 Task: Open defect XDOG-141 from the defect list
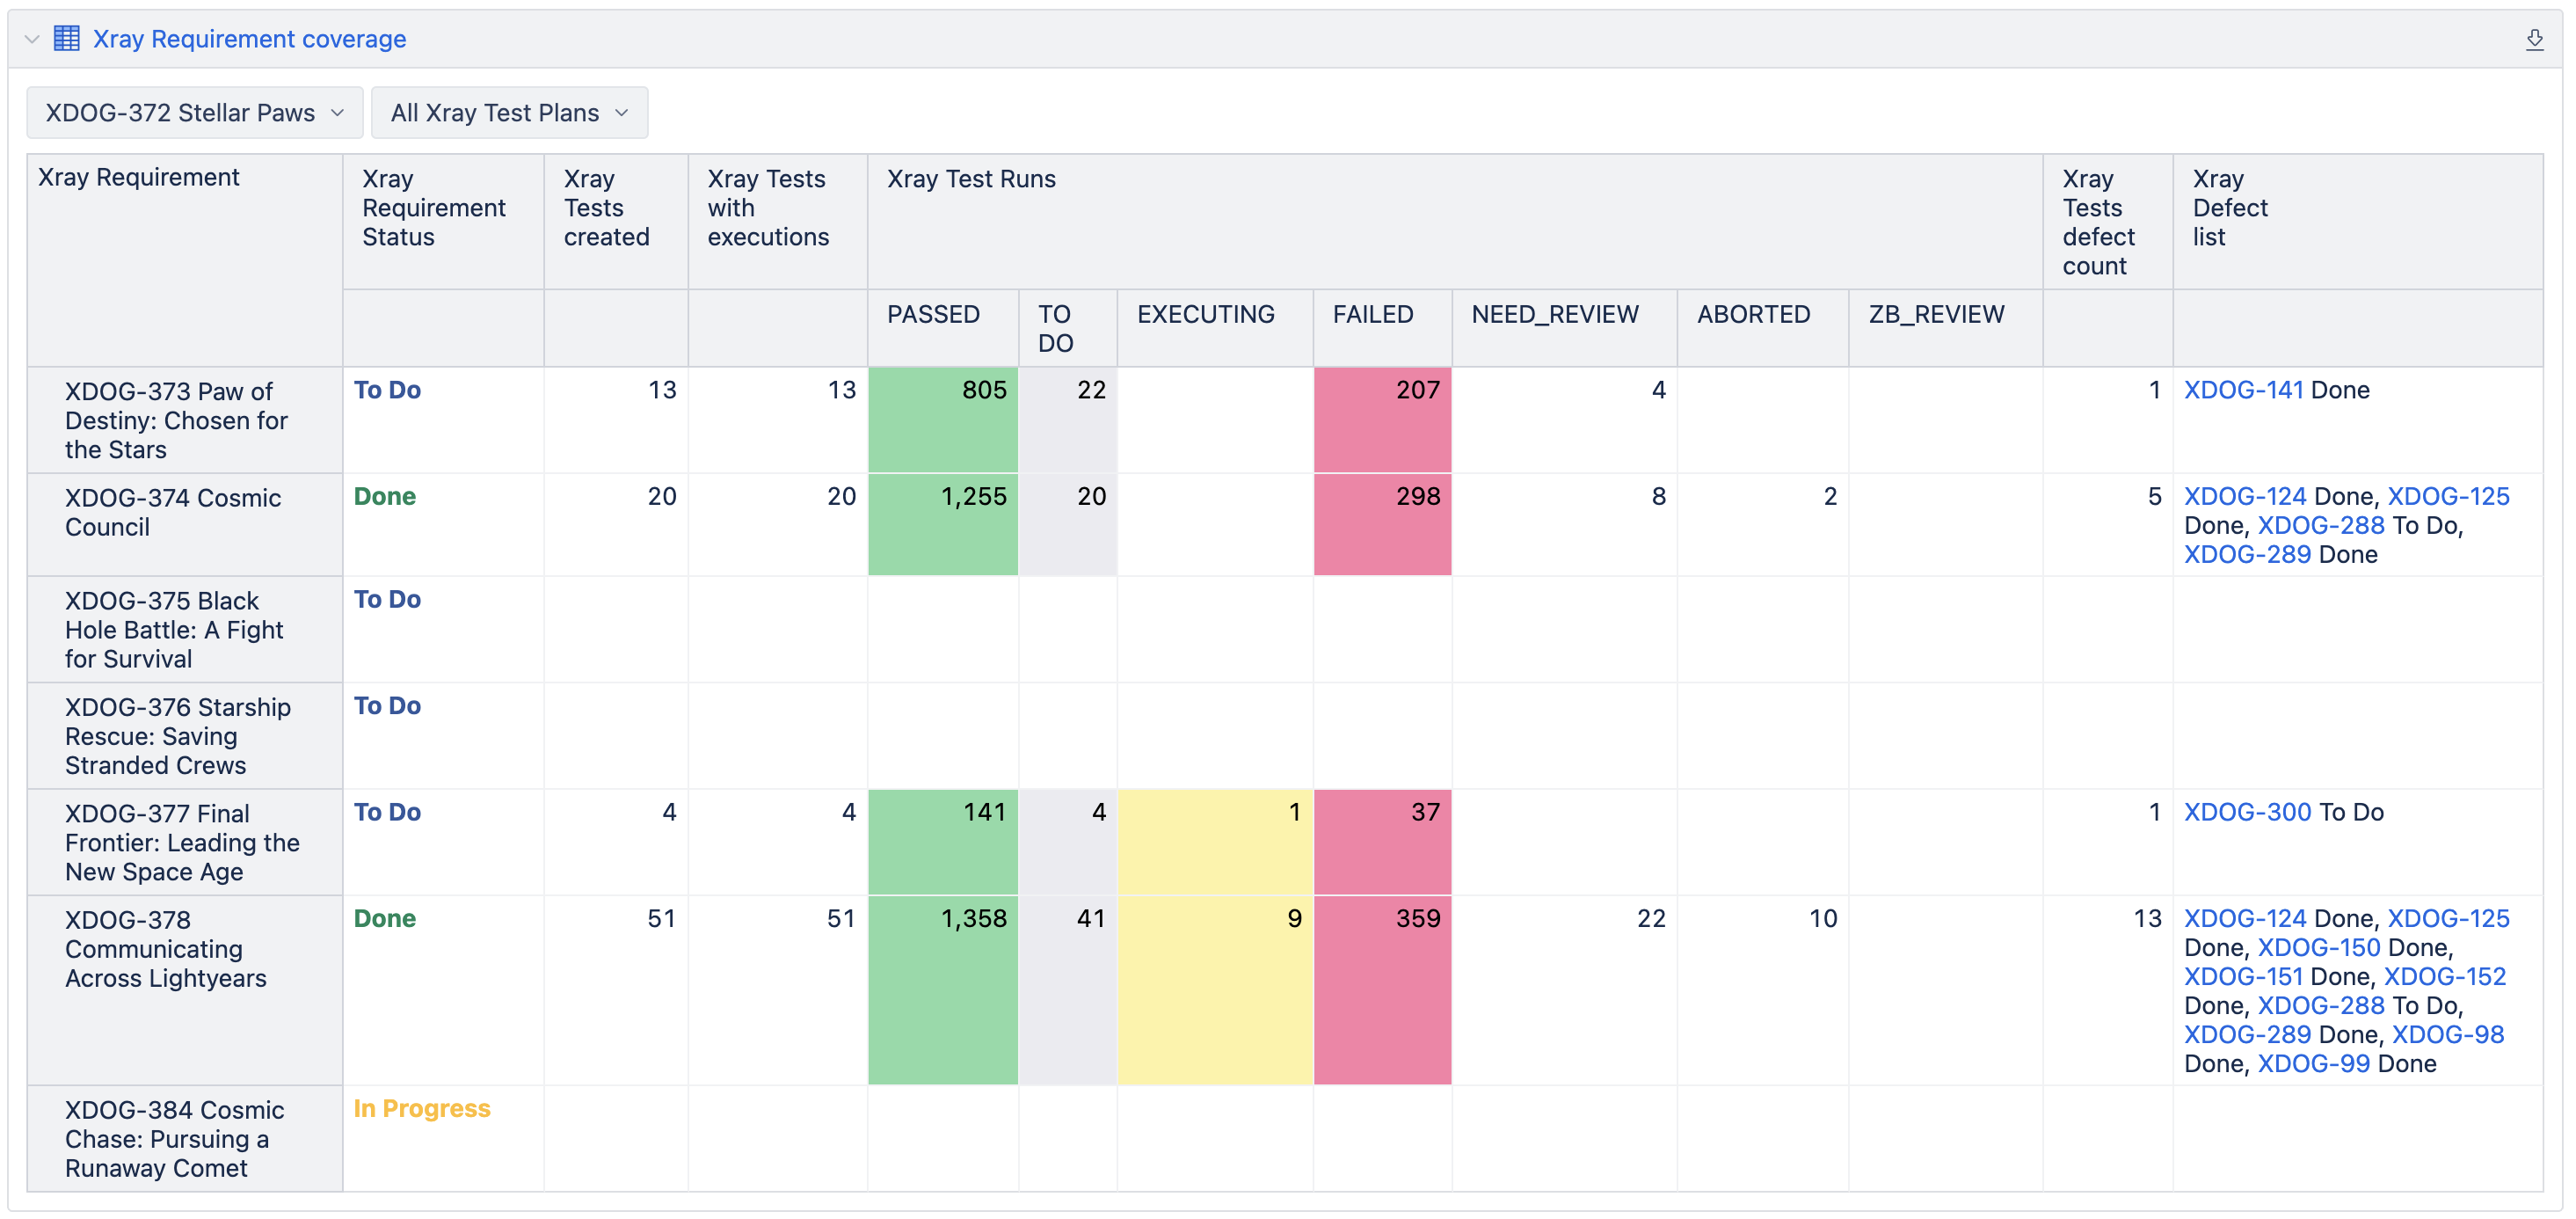[x=2245, y=390]
